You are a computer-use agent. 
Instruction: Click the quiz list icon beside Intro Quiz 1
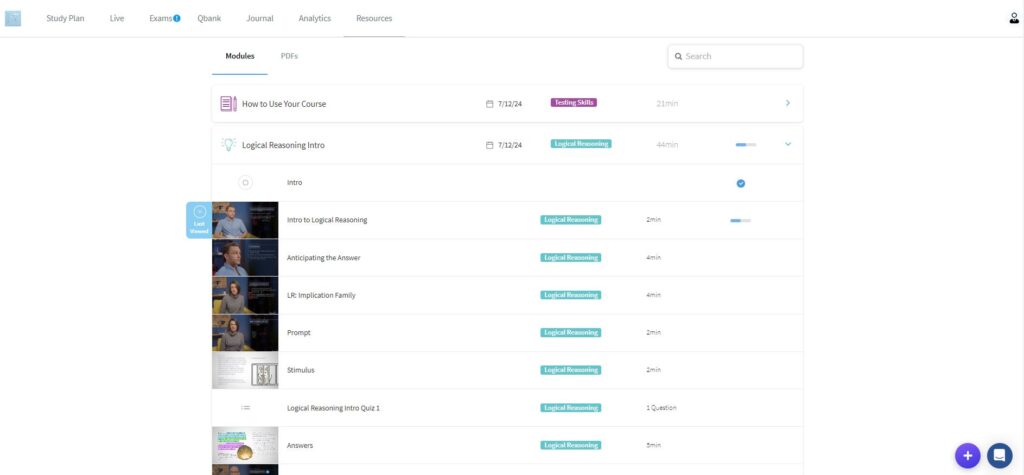point(246,408)
